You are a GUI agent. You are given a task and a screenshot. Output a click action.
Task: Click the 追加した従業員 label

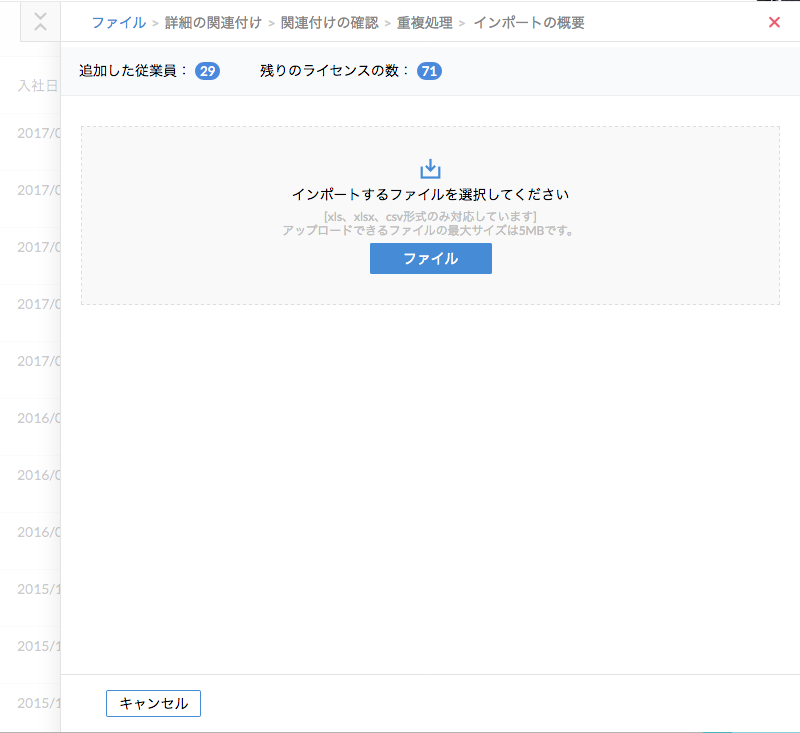[133, 71]
